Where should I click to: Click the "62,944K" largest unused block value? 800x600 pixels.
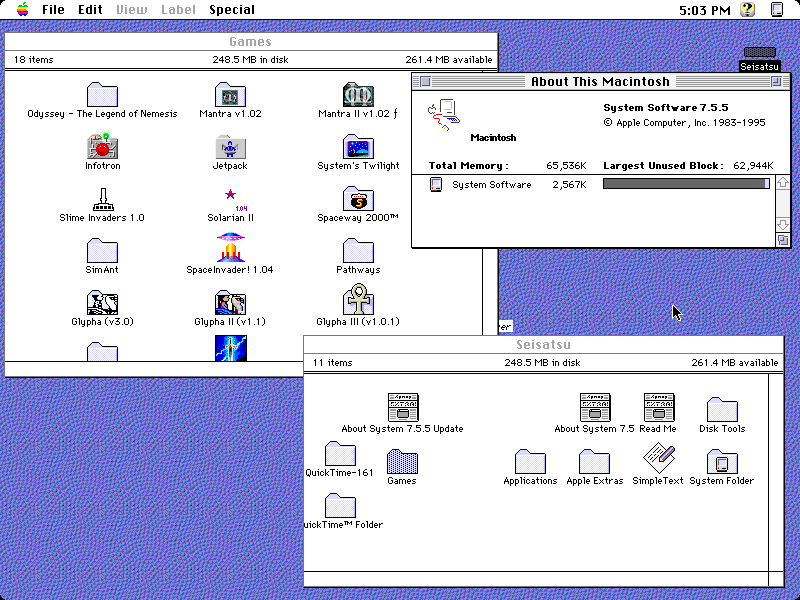(753, 166)
